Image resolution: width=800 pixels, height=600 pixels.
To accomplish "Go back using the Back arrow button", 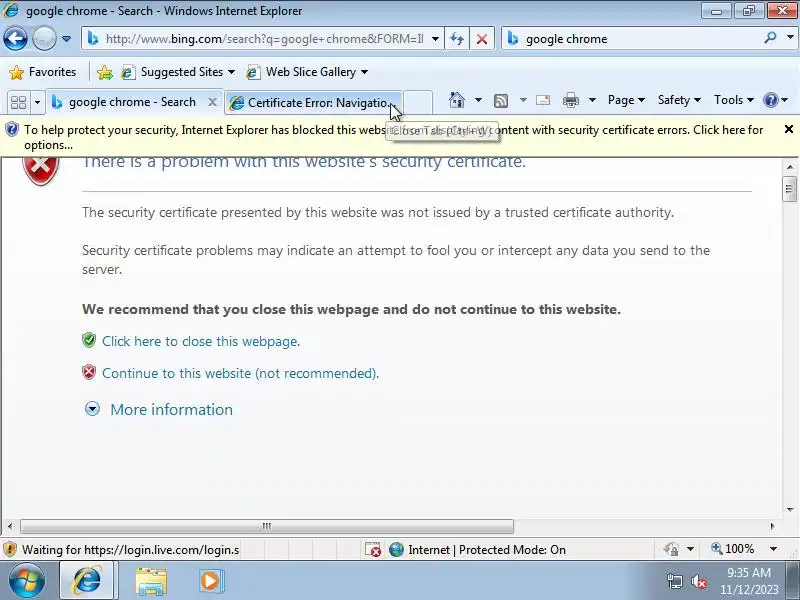I will tap(15, 38).
